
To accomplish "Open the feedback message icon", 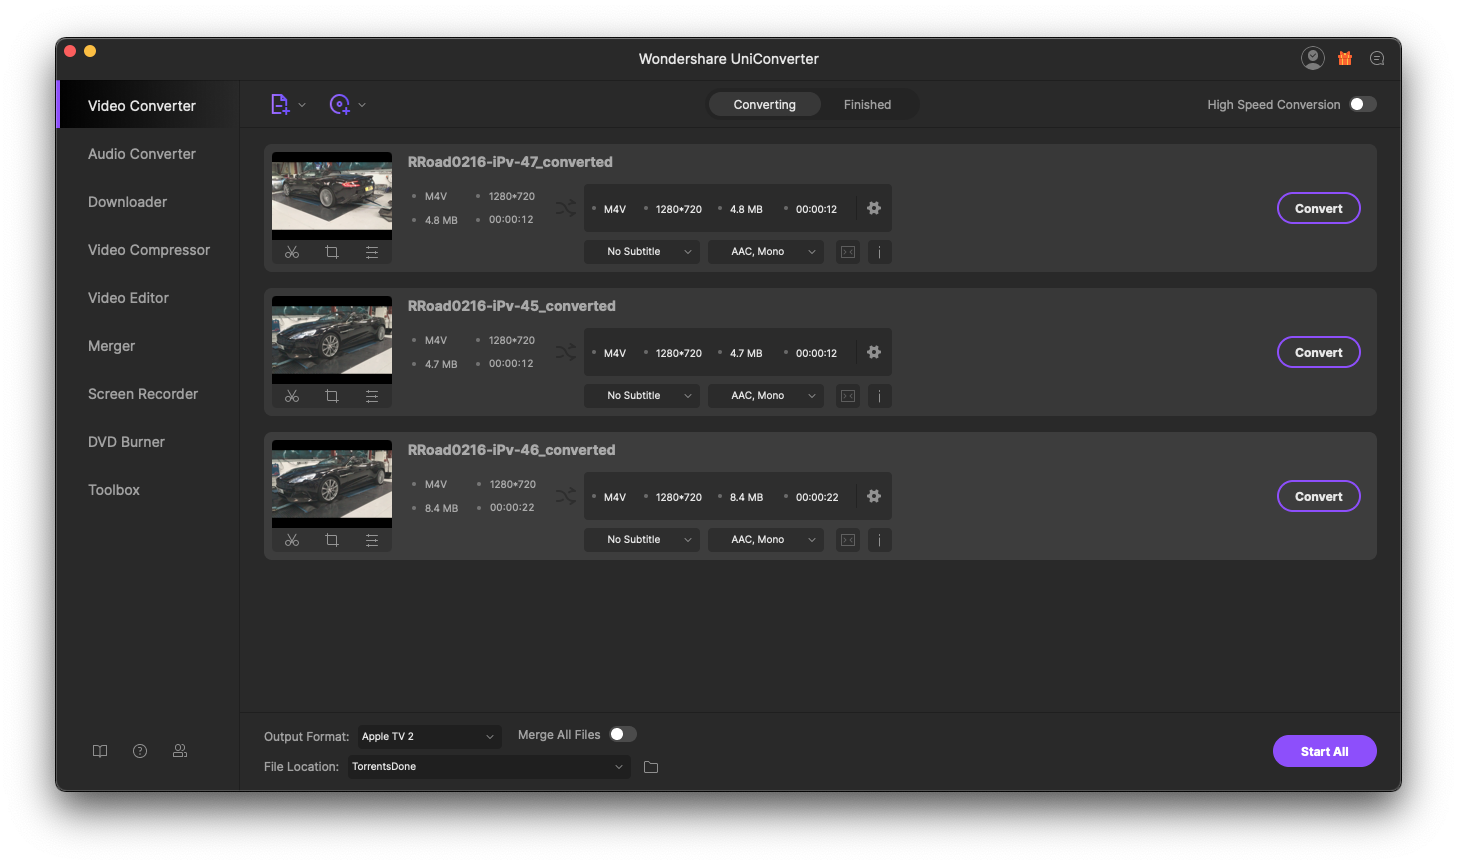I will (x=1377, y=58).
